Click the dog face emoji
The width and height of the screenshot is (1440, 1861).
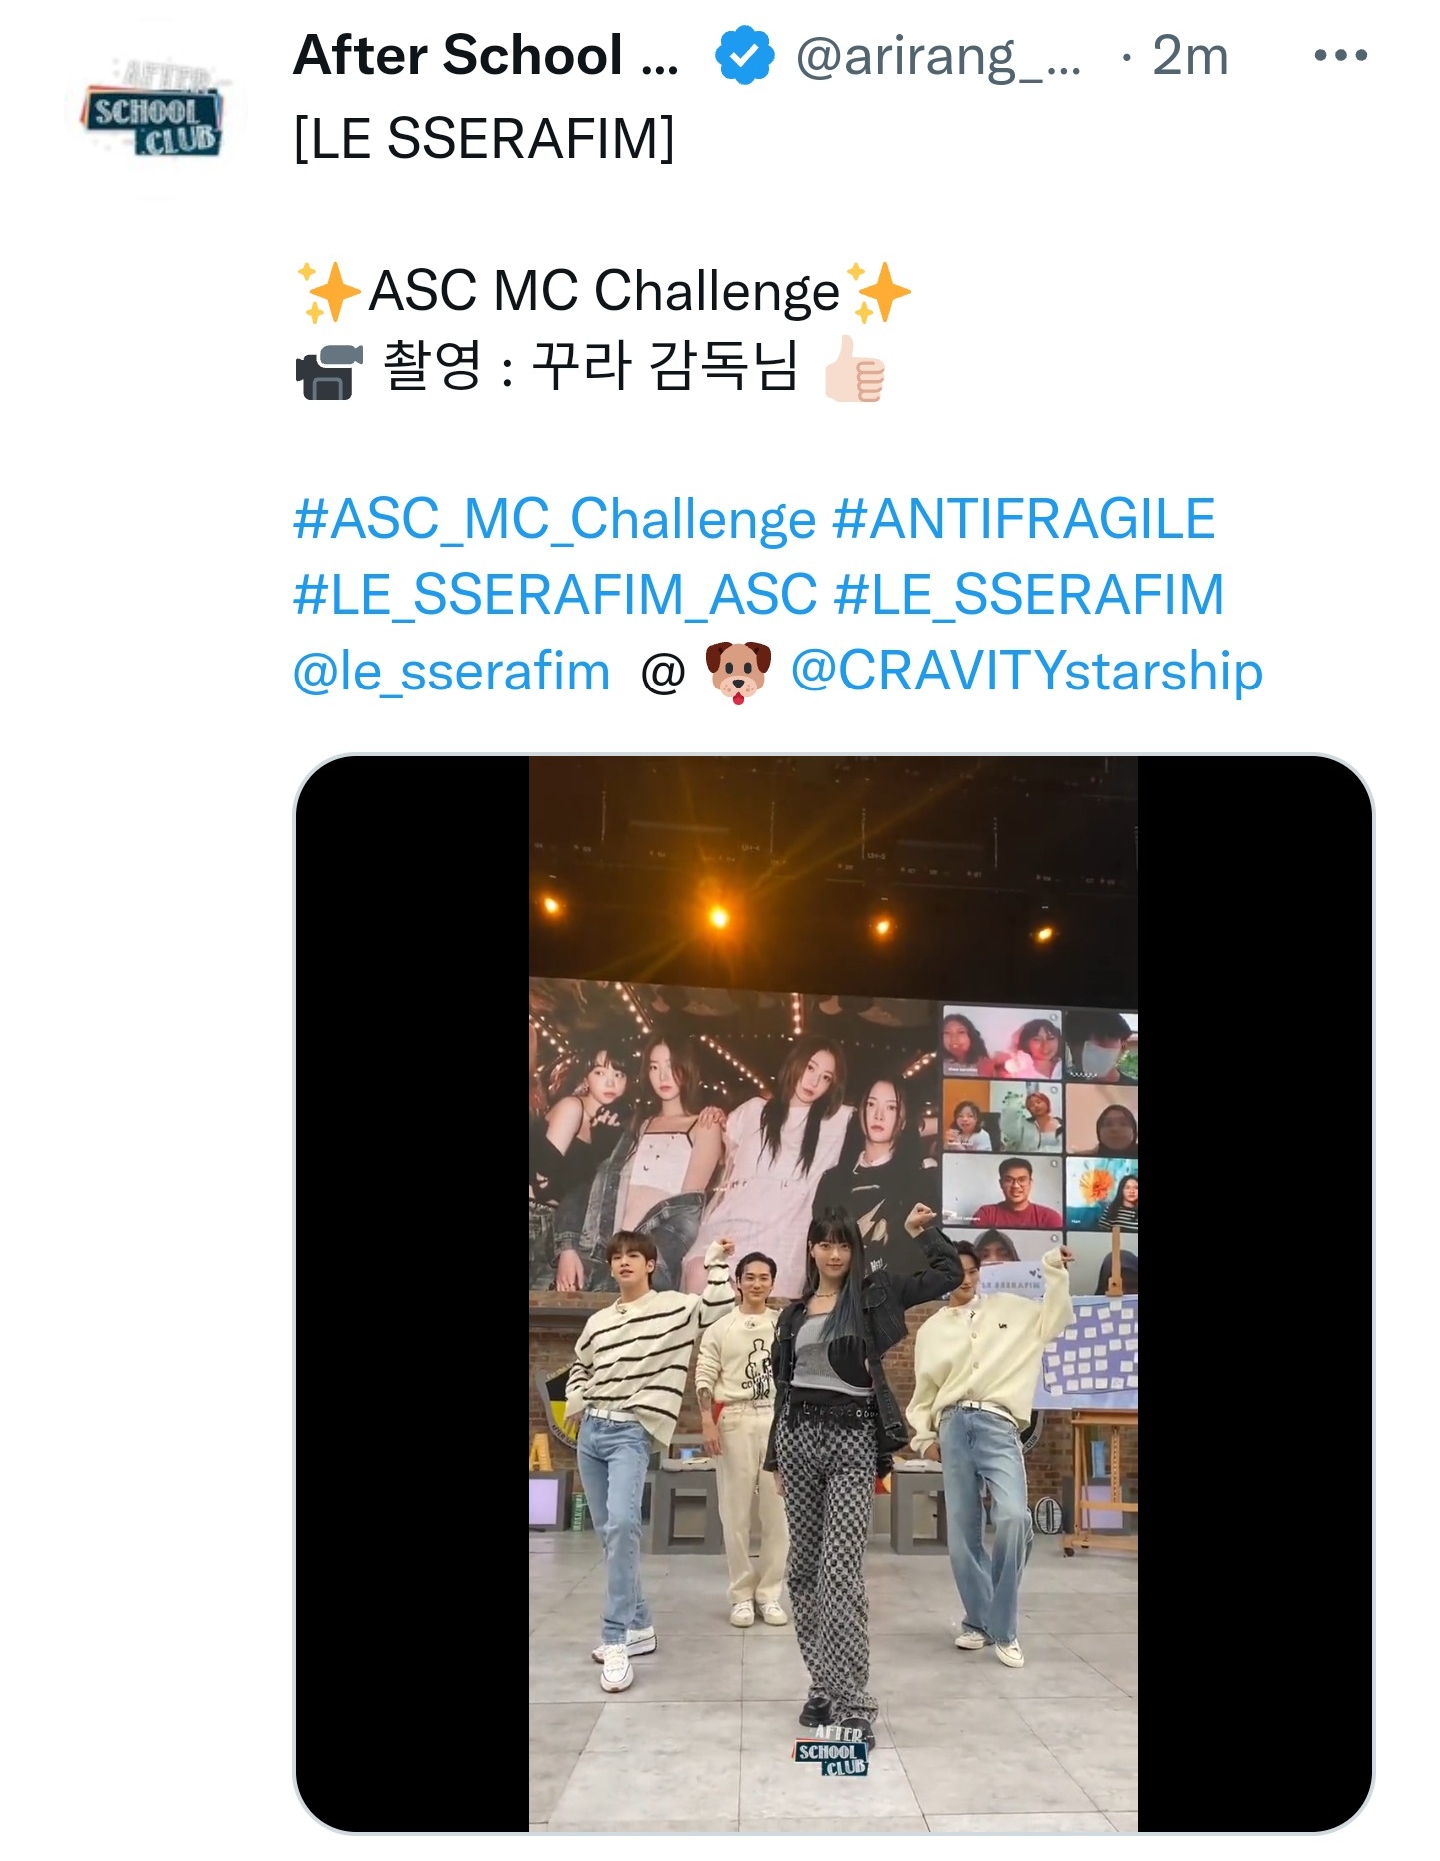tap(738, 673)
